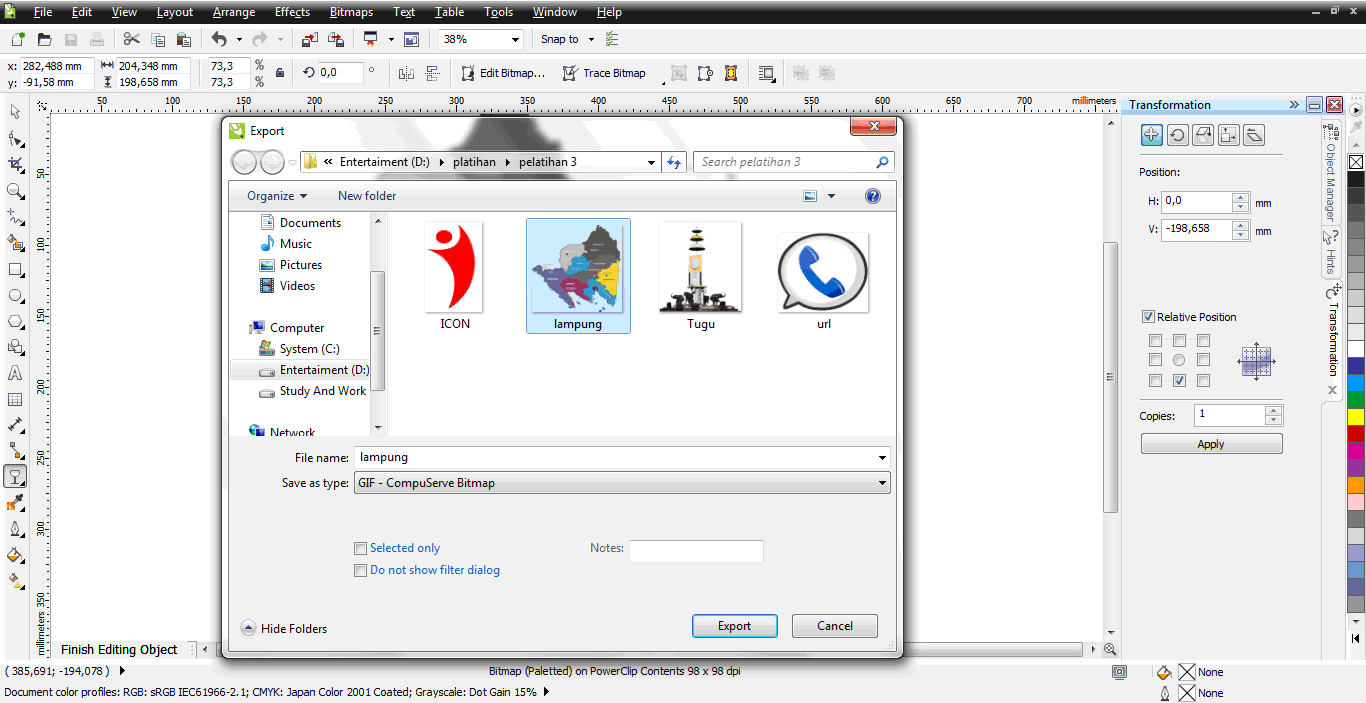The width and height of the screenshot is (1366, 703).
Task: Open the Organize dropdown menu
Action: pos(277,196)
